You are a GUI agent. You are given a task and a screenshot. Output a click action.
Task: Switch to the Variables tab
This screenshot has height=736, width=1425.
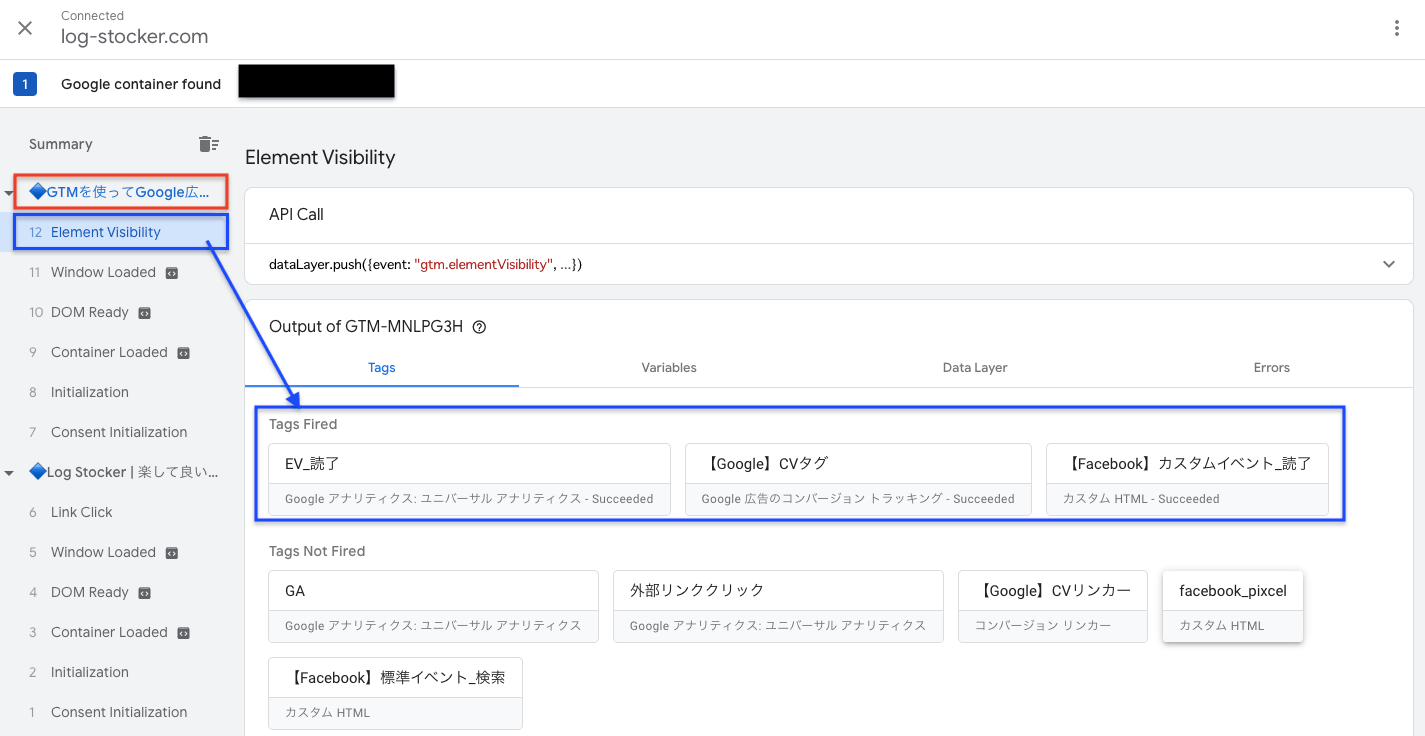point(669,368)
